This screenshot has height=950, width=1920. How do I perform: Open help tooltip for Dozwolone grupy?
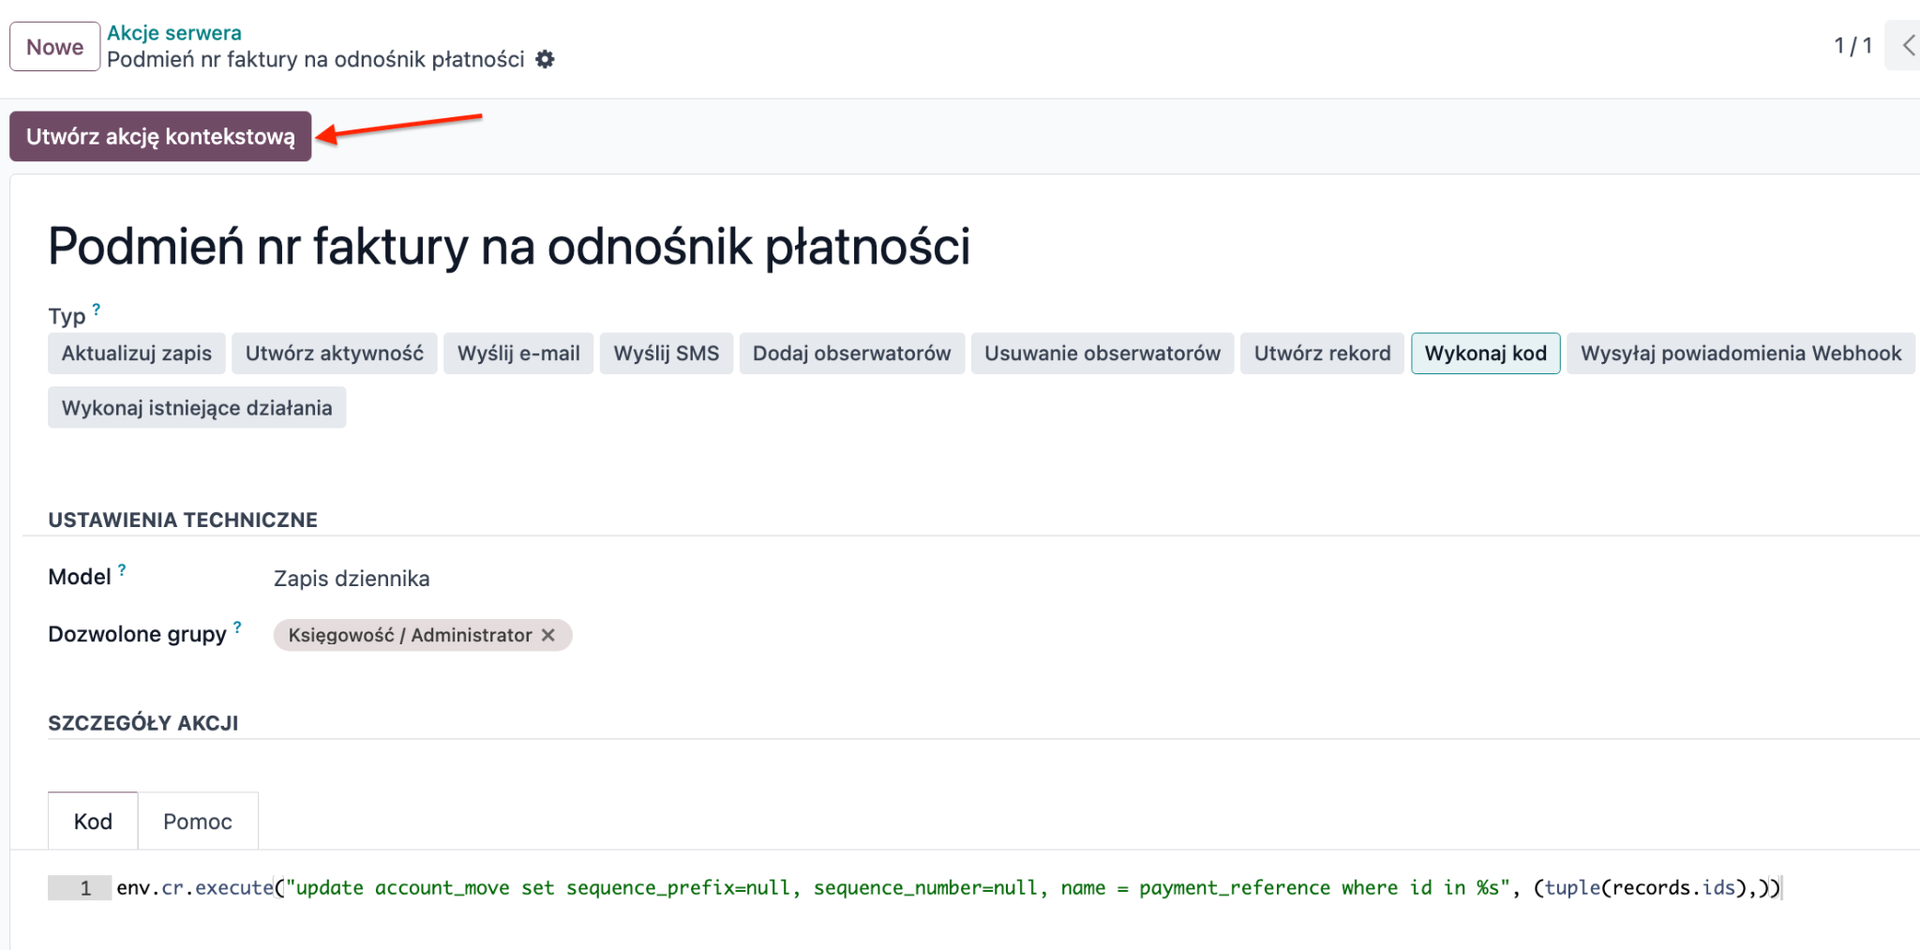[x=237, y=627]
